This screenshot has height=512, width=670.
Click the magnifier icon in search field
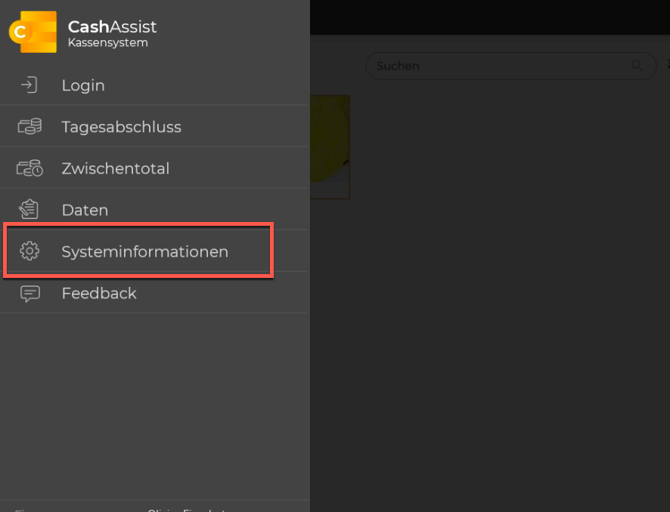[637, 65]
